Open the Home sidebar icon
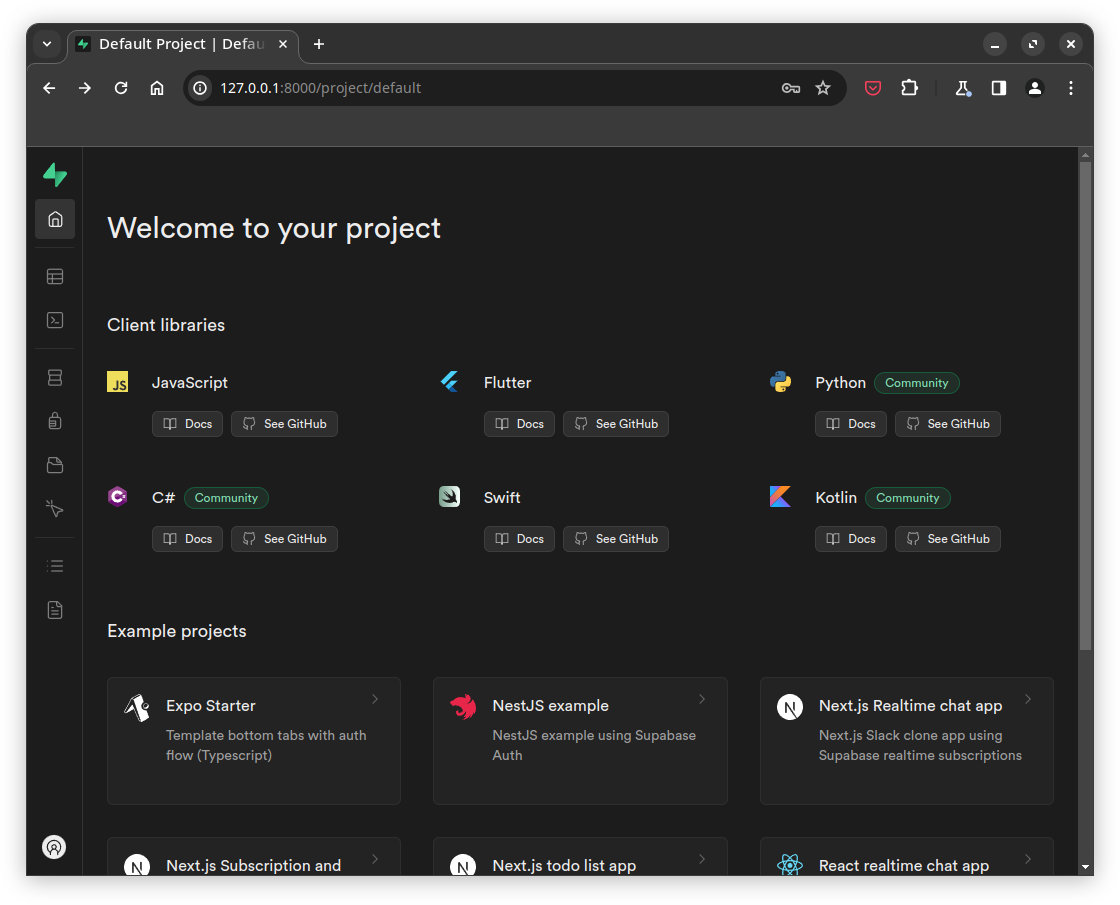The height and width of the screenshot is (905, 1120). (55, 219)
